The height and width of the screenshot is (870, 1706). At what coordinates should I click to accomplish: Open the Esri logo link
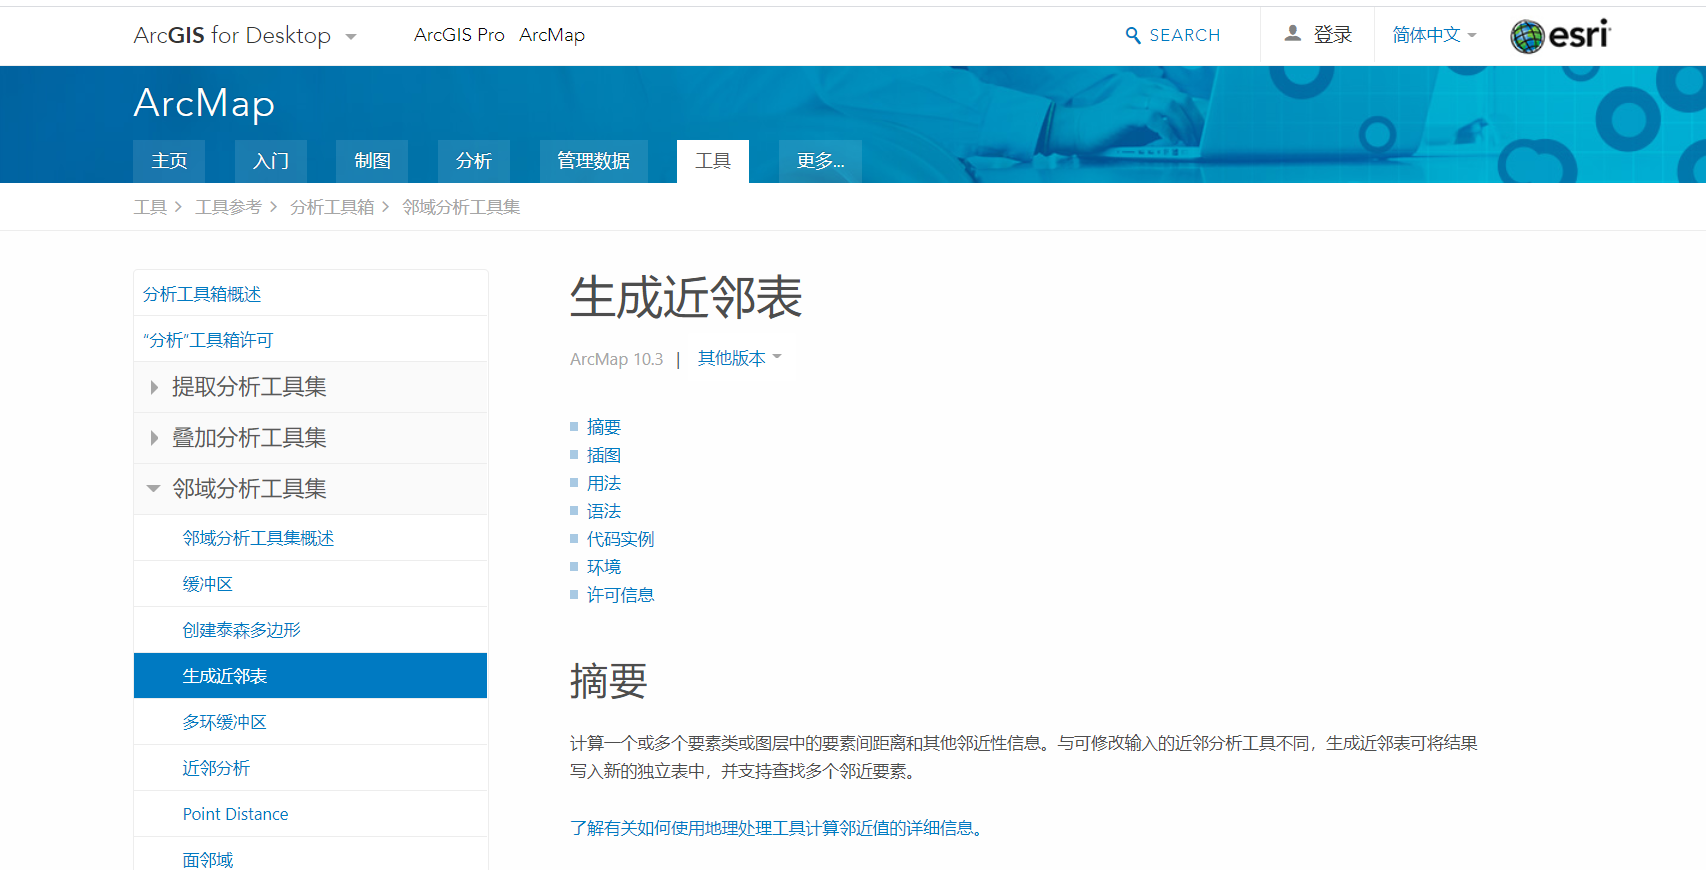pos(1560,36)
